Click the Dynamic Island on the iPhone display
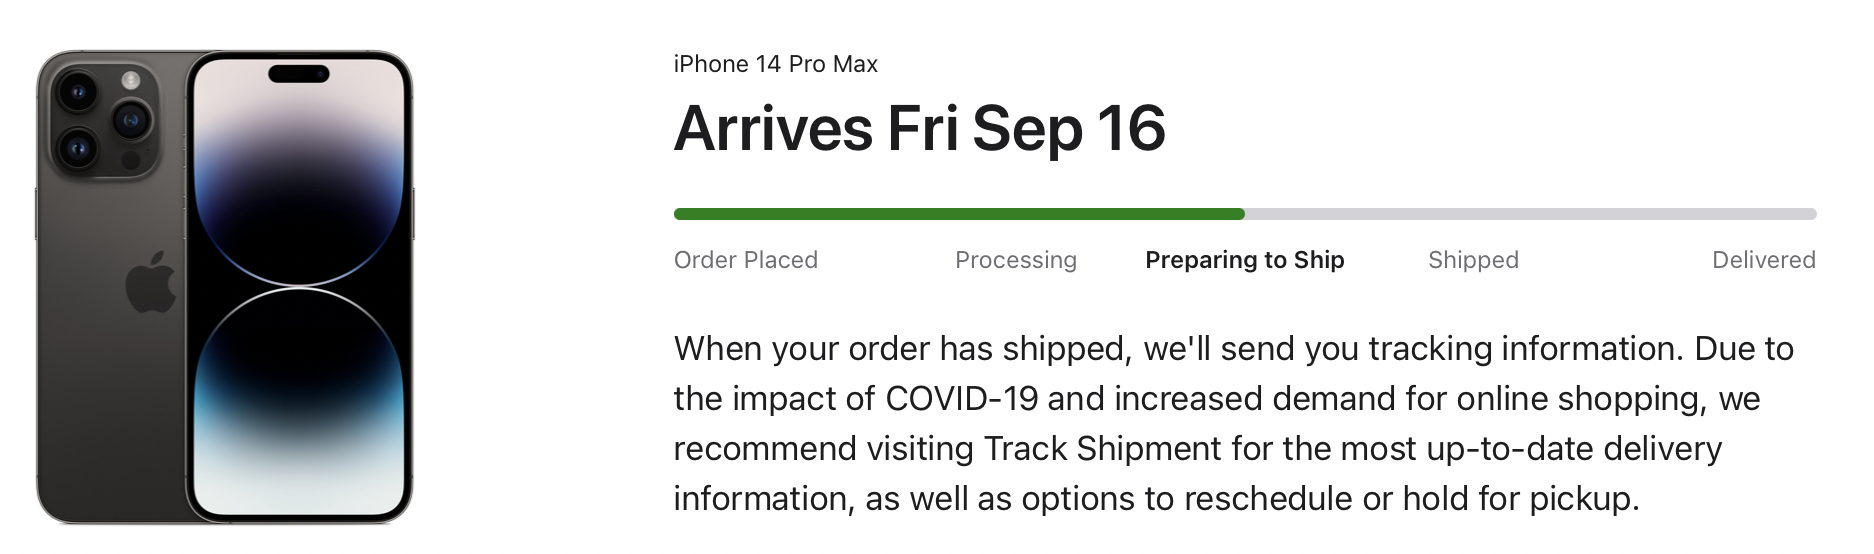The height and width of the screenshot is (554, 1874). pos(299,74)
